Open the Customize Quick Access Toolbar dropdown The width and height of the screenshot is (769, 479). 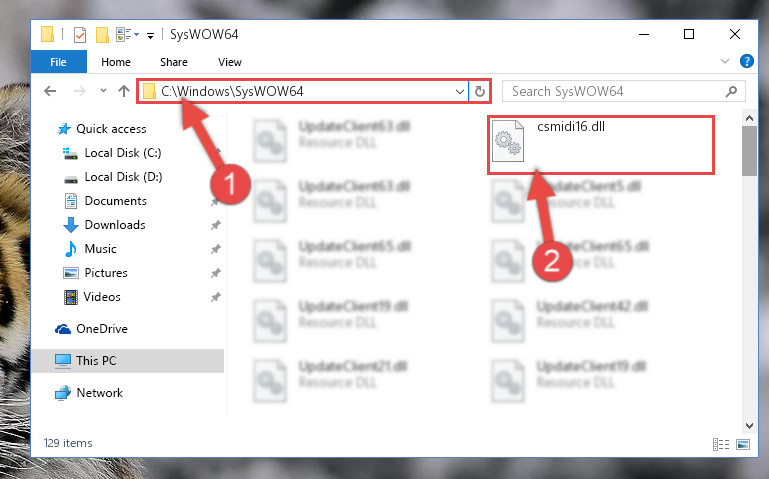150,35
